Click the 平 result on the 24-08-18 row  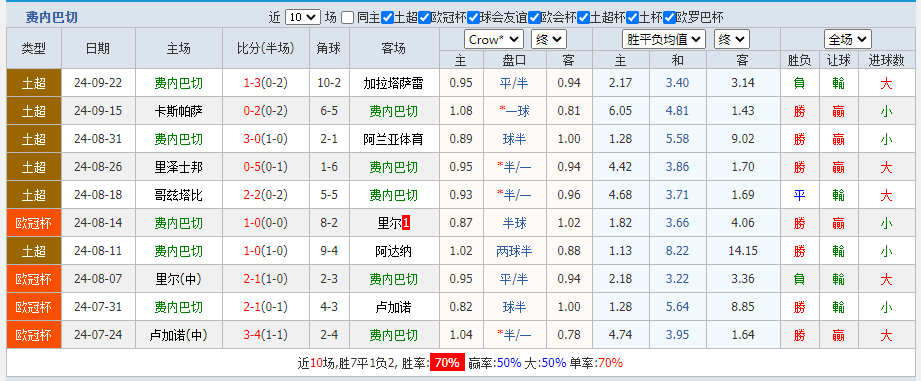(799, 195)
